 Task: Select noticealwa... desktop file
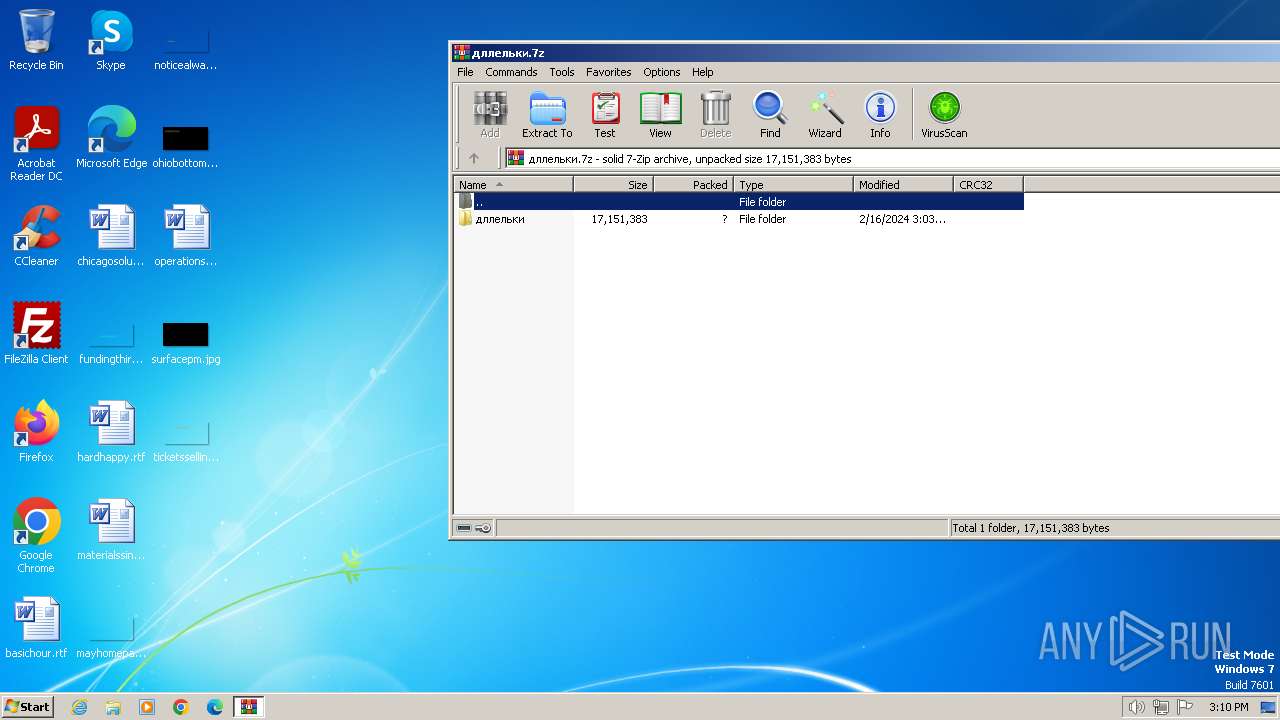pyautogui.click(x=186, y=46)
